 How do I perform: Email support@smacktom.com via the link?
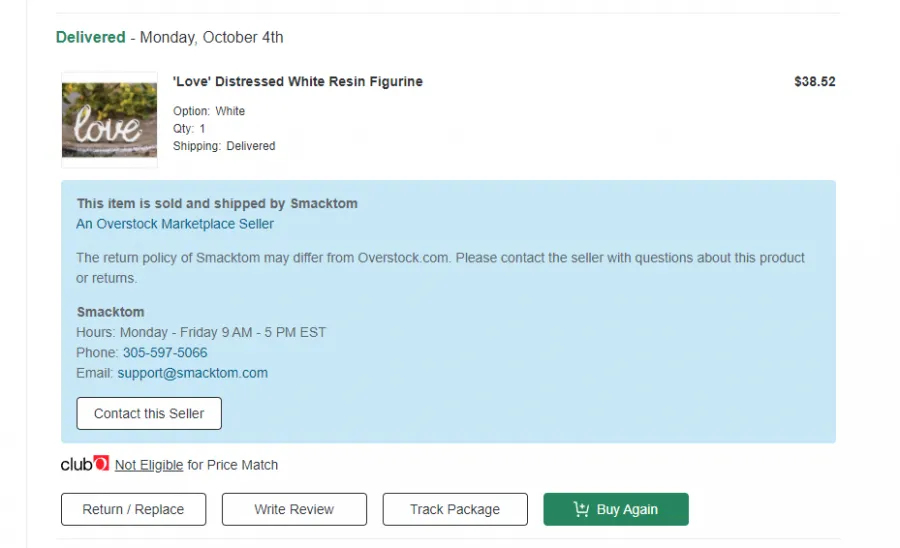click(192, 373)
